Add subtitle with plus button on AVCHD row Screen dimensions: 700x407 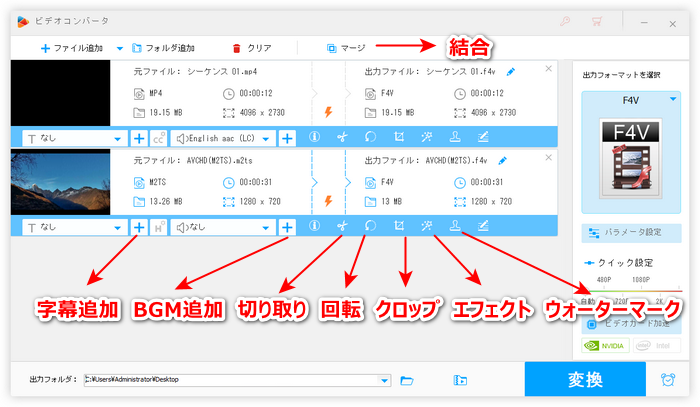139,227
